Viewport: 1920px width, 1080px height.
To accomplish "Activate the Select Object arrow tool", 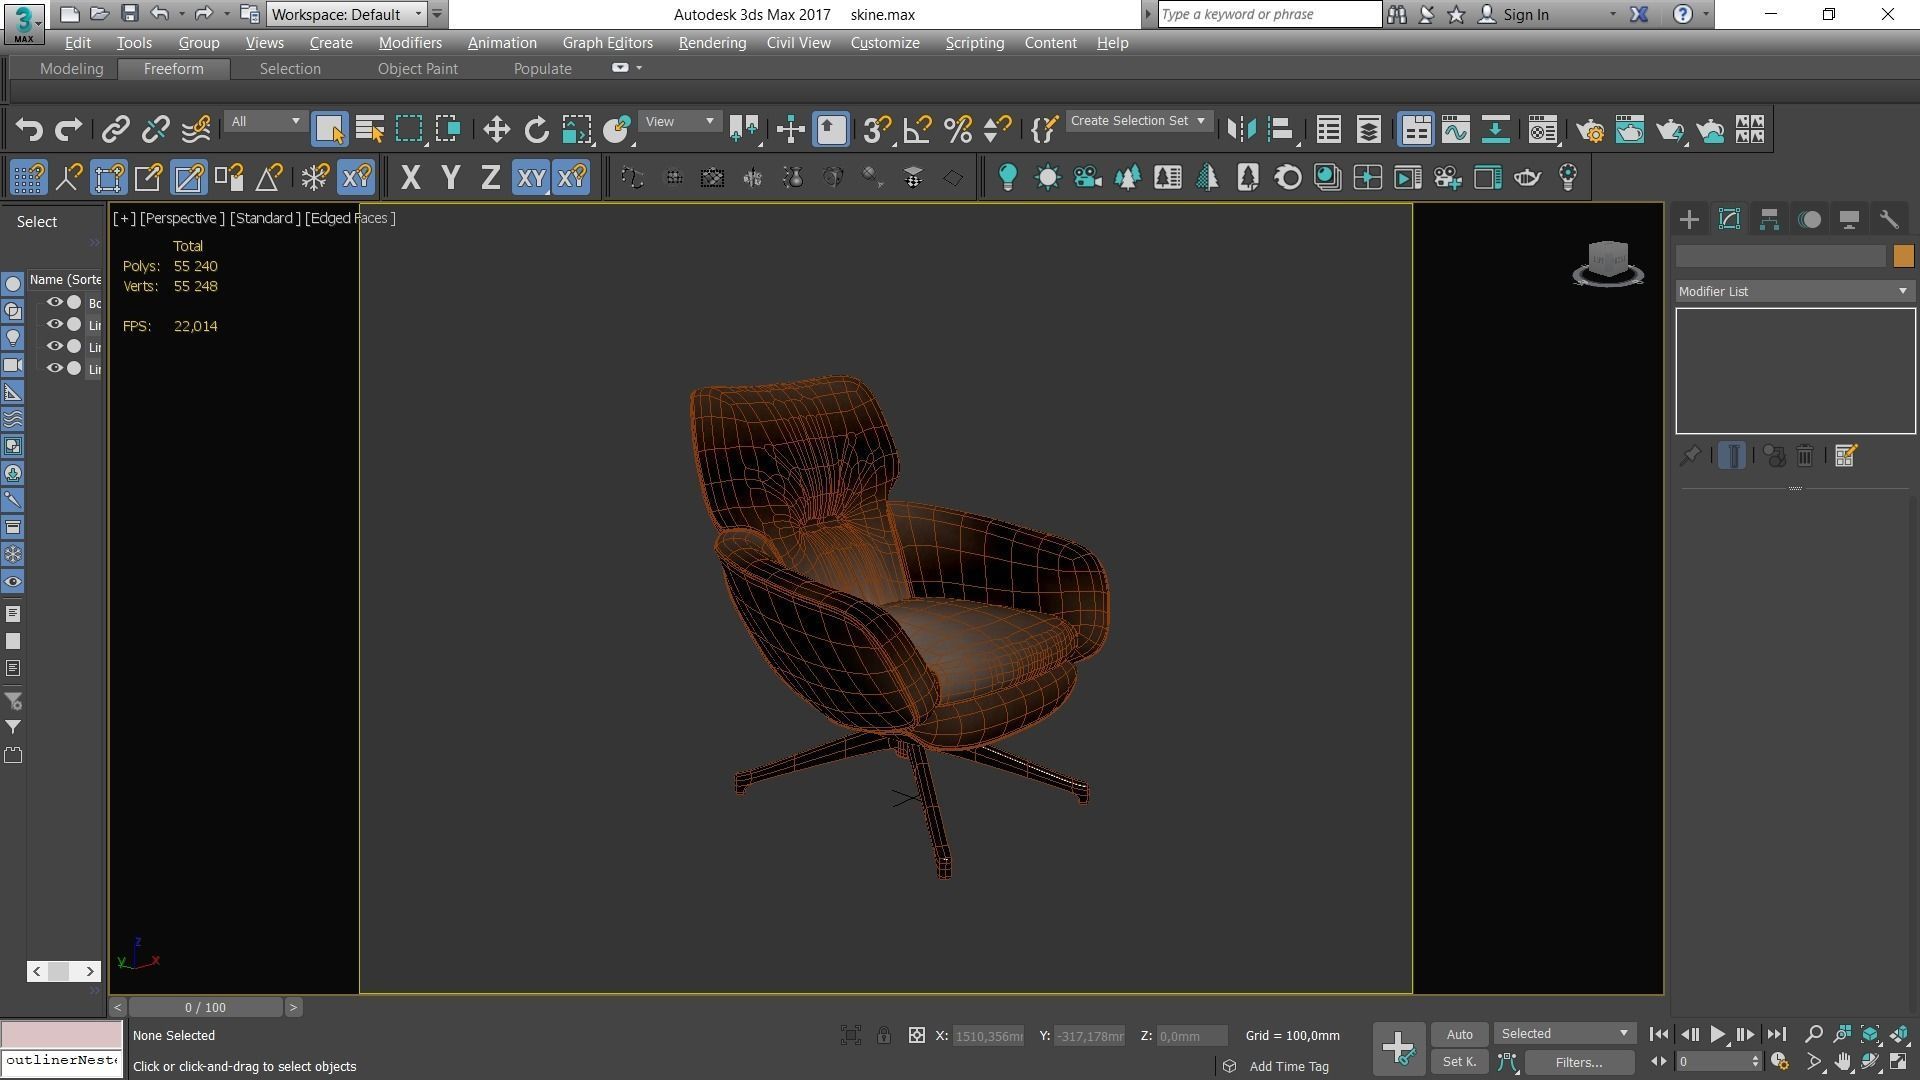I will 329,130.
